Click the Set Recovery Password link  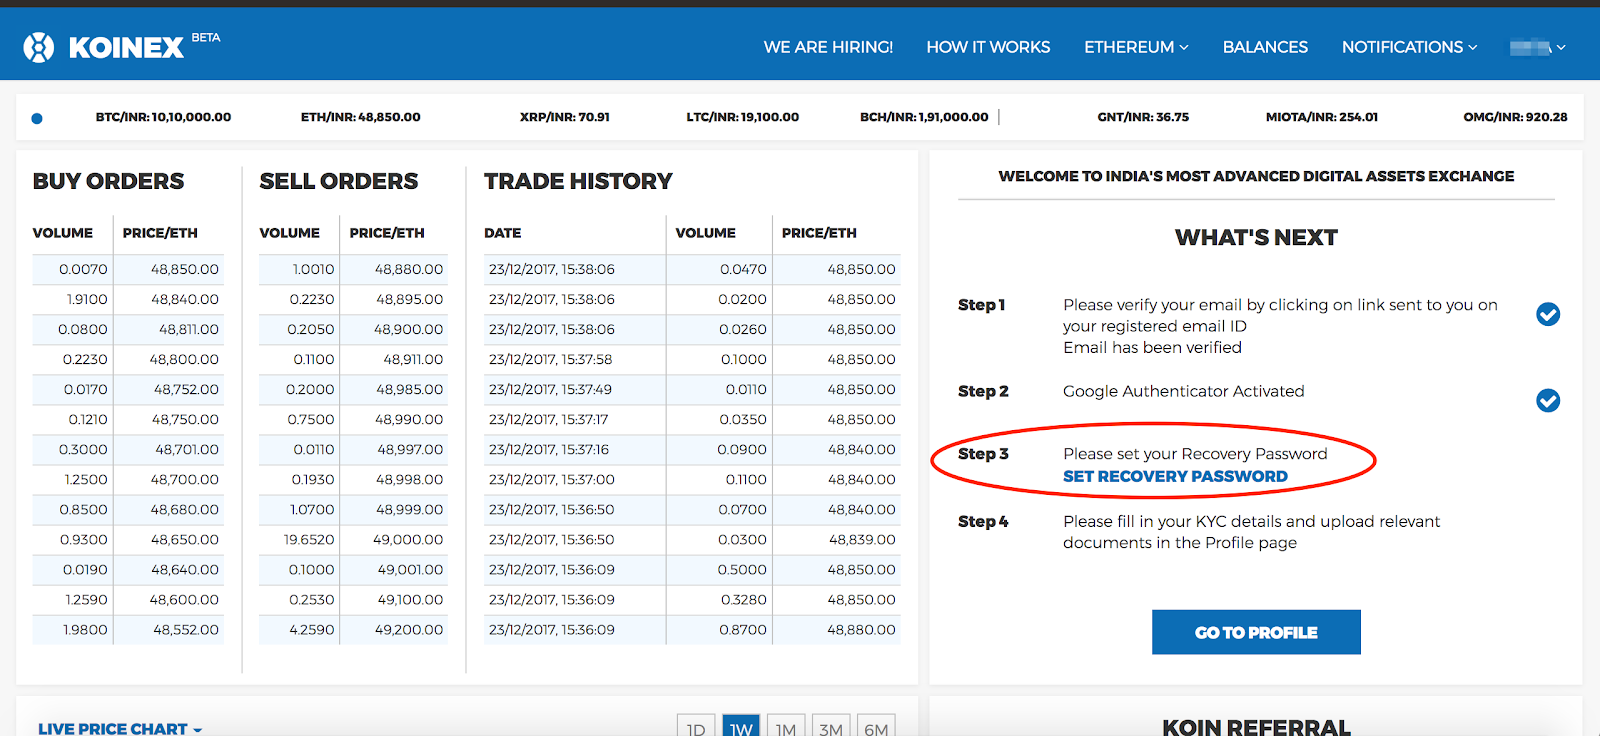(x=1175, y=476)
